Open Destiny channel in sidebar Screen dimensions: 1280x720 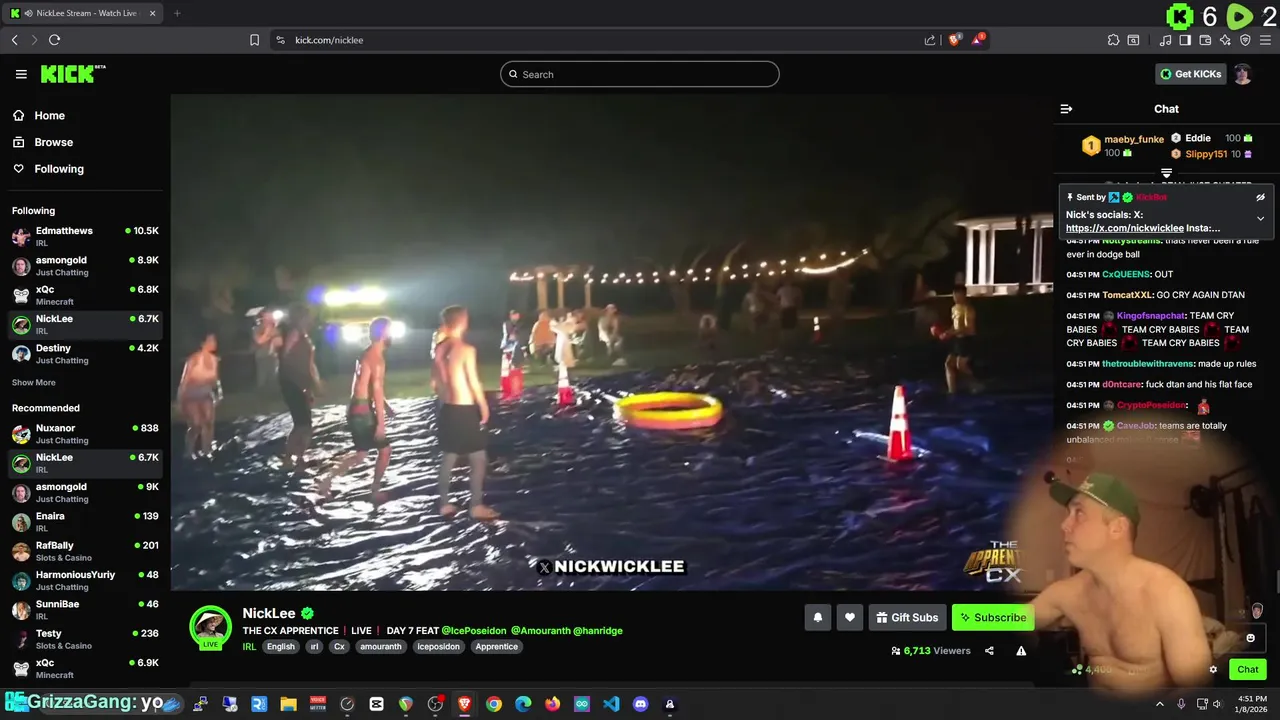coord(85,354)
